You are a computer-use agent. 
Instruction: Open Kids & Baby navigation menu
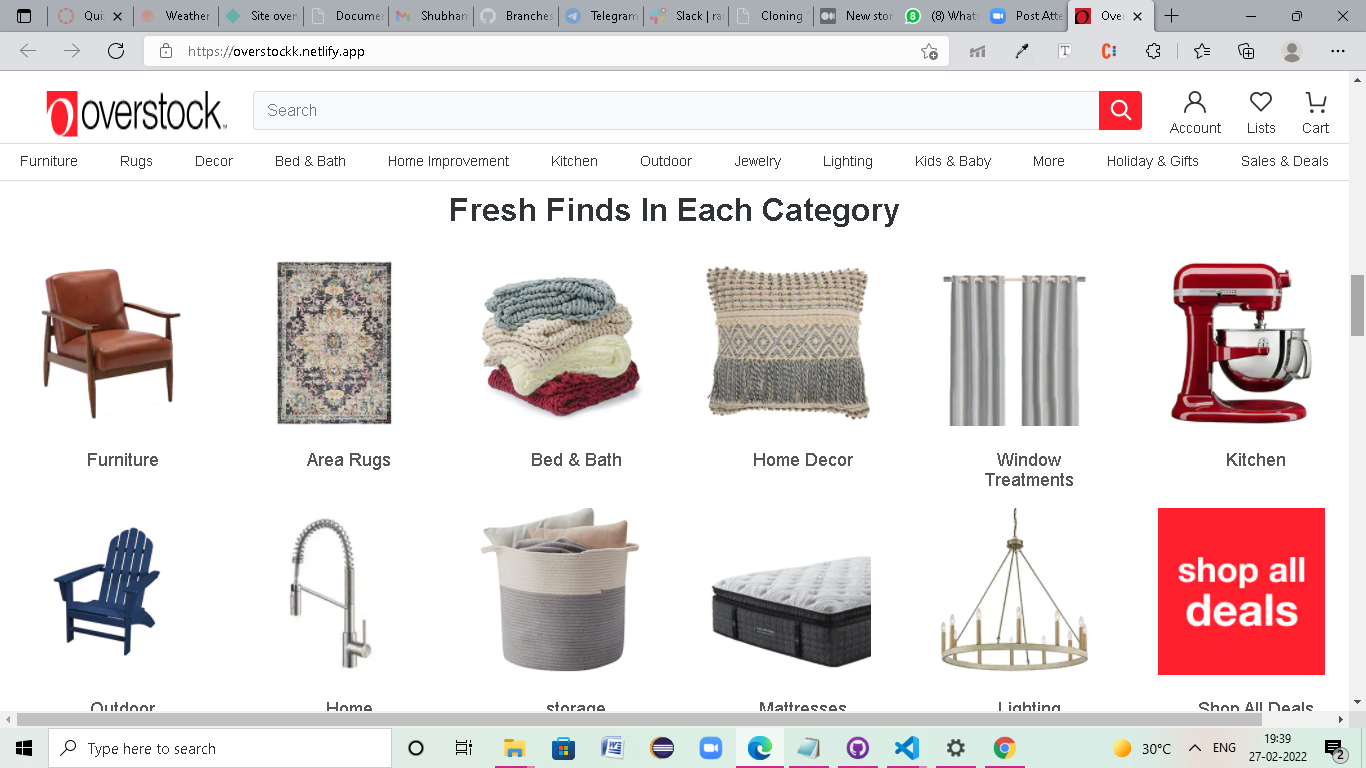[953, 161]
